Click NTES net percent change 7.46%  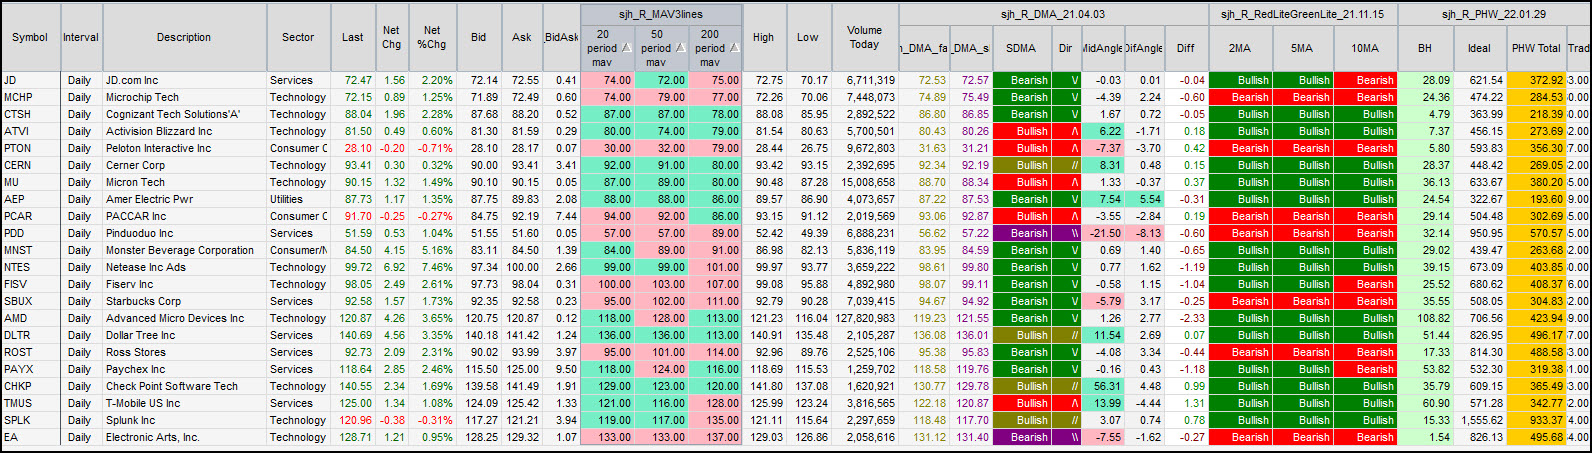432,267
